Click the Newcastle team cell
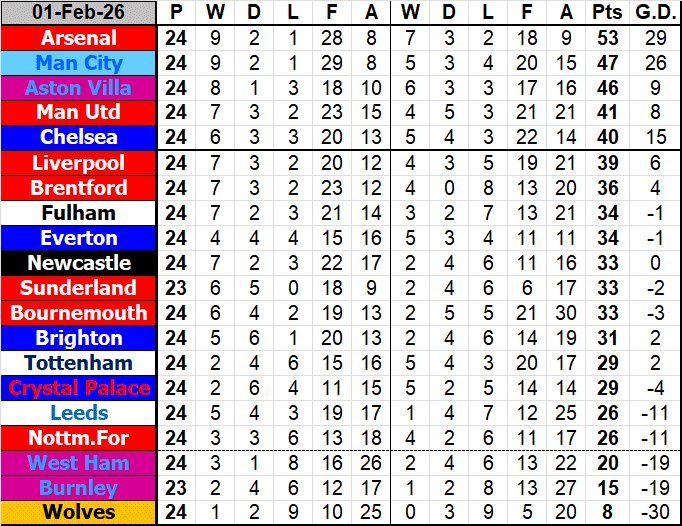Viewport: 682px width, 526px height. (x=79, y=263)
